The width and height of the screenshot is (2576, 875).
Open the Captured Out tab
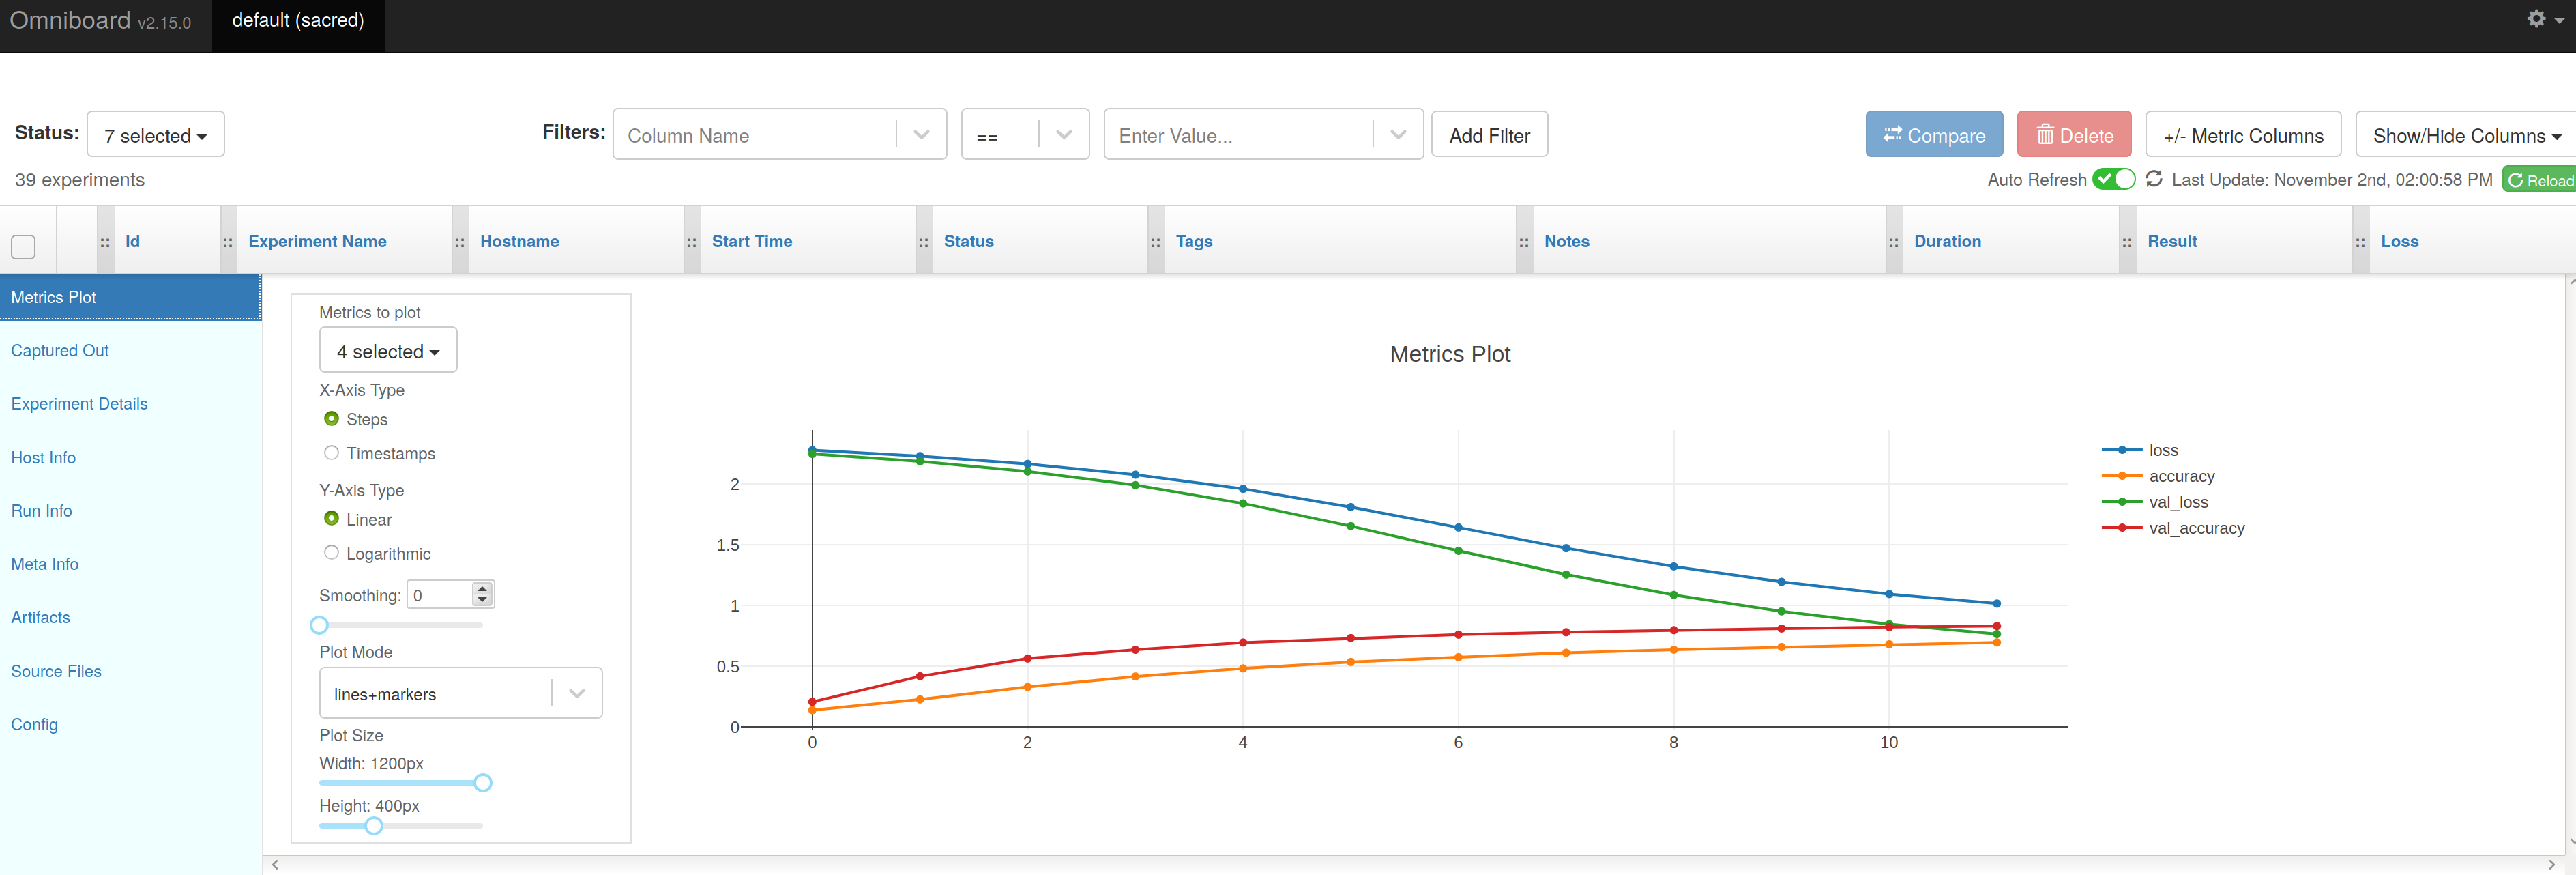[x=60, y=351]
